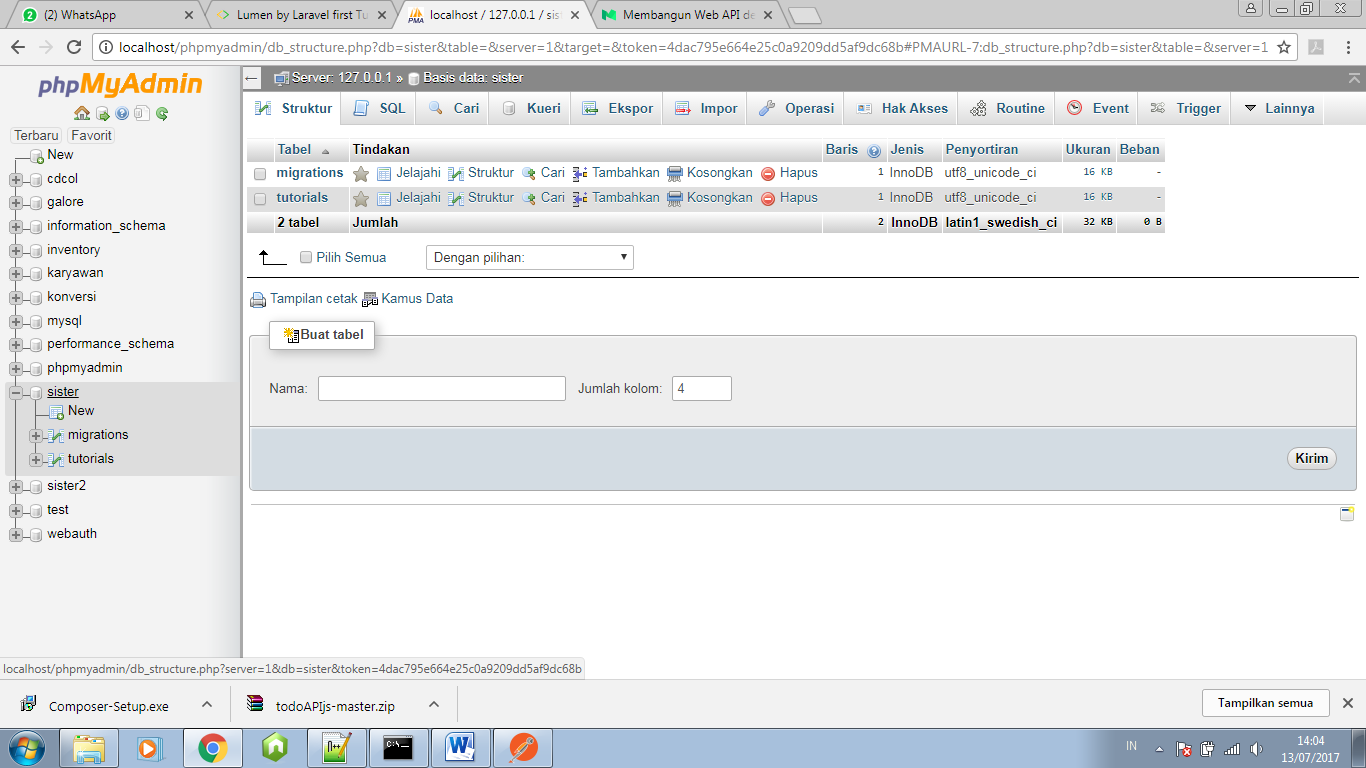Enable the Pilih Semua checkbox
The width and height of the screenshot is (1366, 768).
(306, 257)
